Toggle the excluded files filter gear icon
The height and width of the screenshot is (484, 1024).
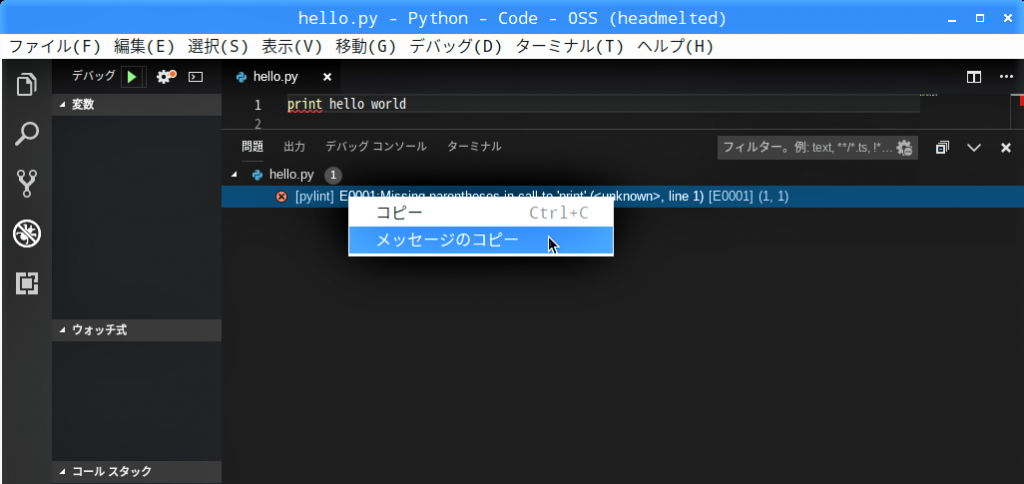click(x=904, y=148)
